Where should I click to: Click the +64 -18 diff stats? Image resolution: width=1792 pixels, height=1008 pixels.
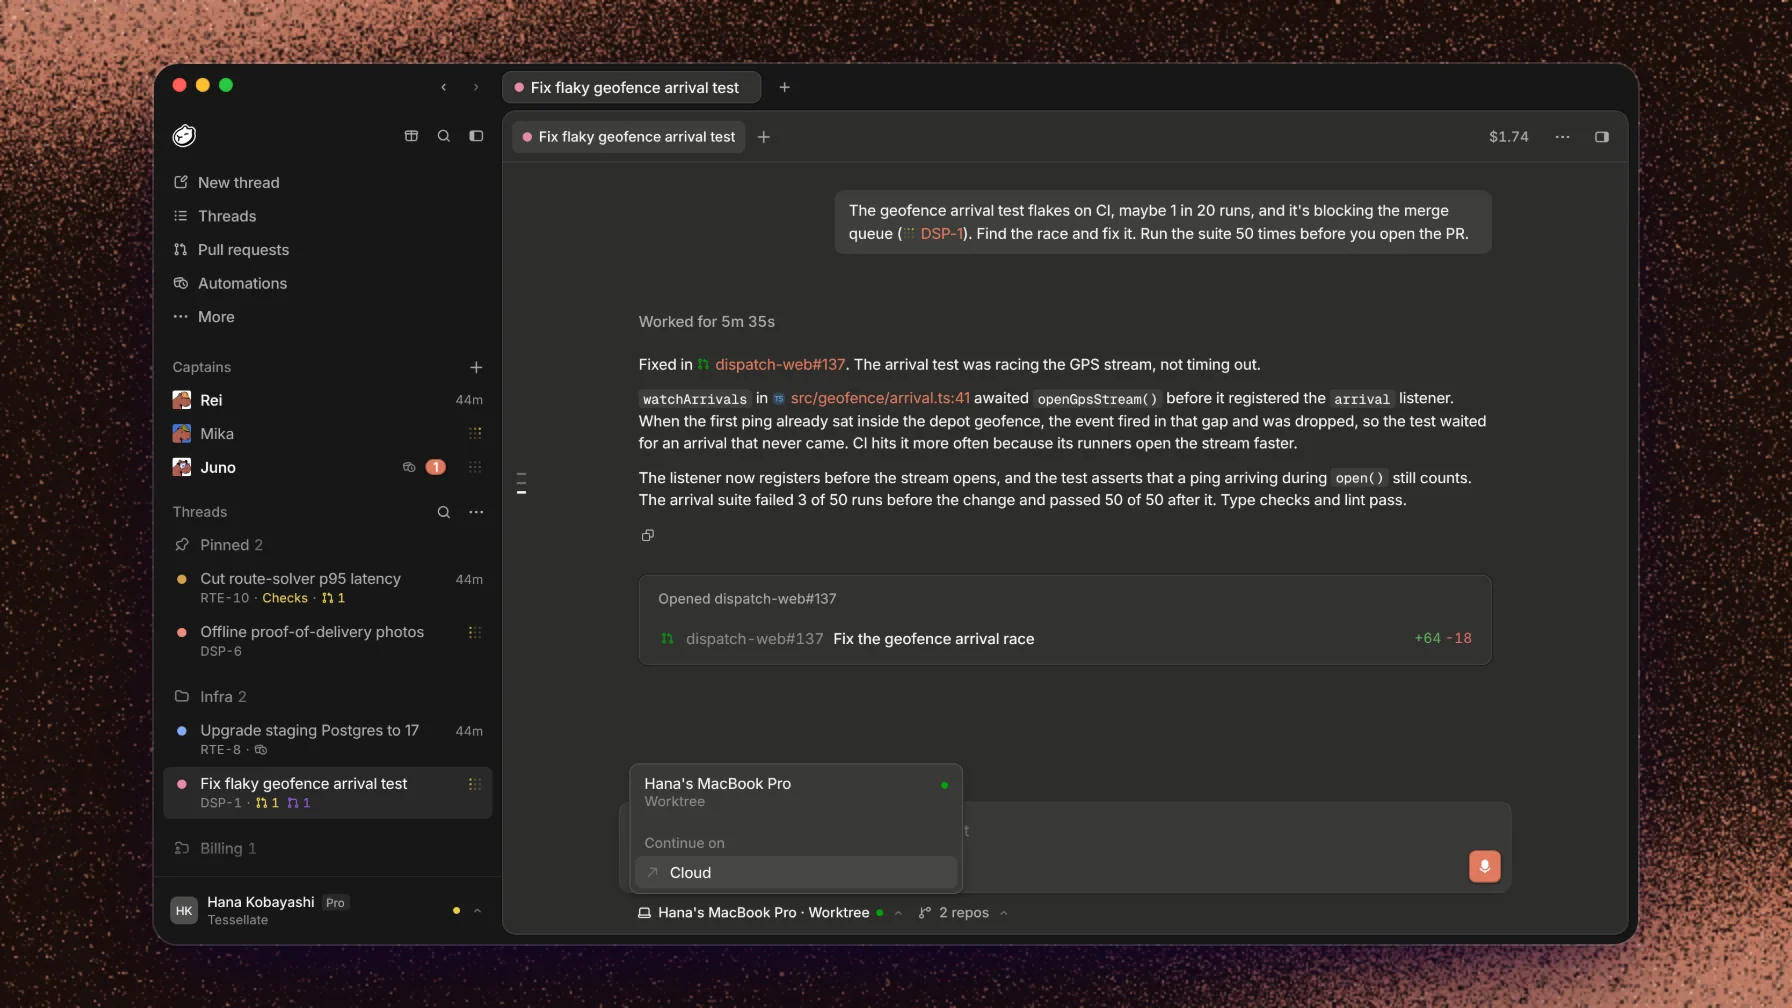coord(1443,638)
